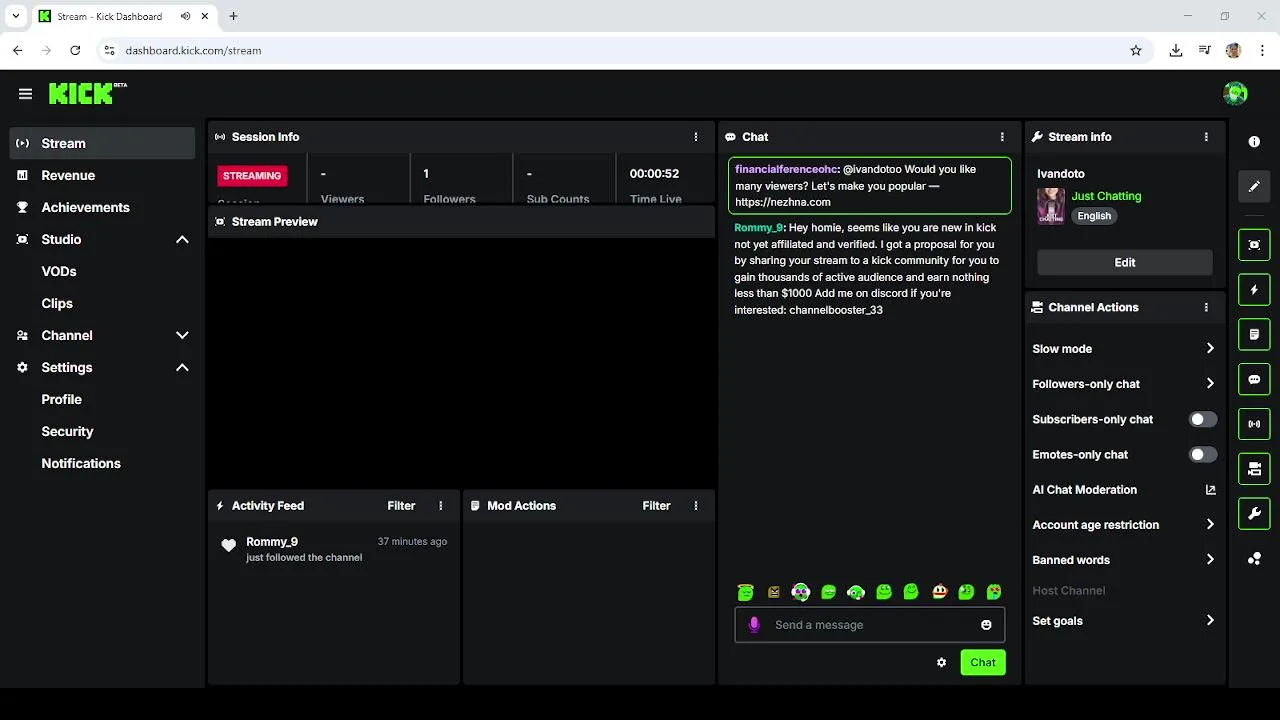Expand Set goals arrow
This screenshot has width=1280, height=720.
(1210, 621)
